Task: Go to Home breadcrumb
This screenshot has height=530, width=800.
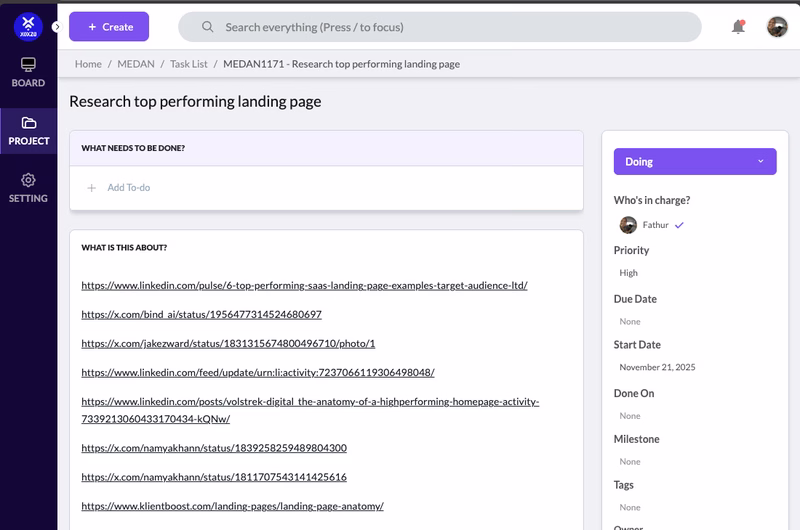Action: point(88,64)
